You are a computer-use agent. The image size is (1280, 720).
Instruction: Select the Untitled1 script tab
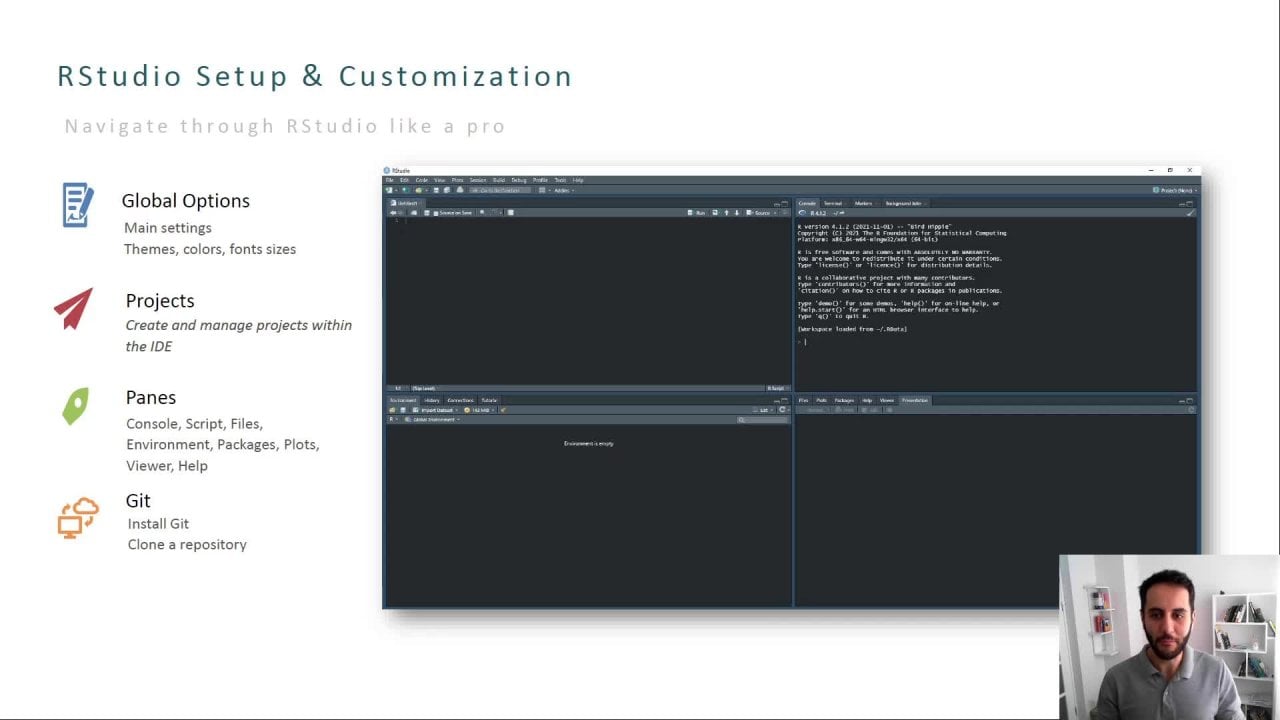[x=405, y=203]
